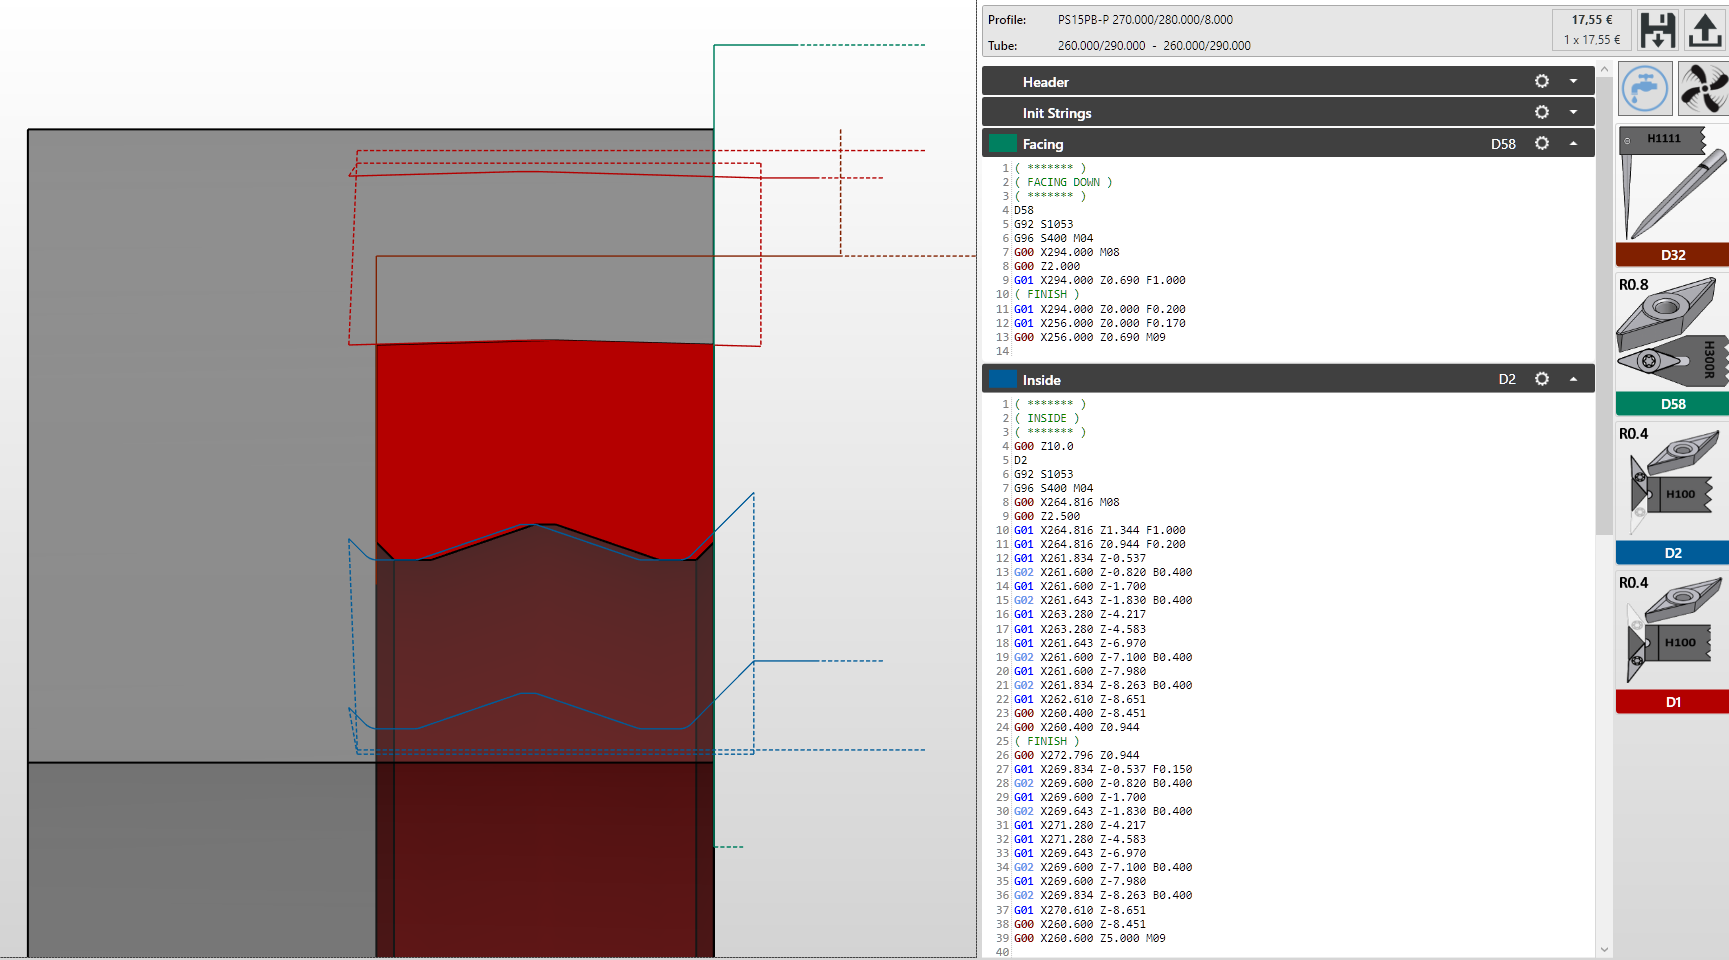Click the Facing section title

point(1043,144)
